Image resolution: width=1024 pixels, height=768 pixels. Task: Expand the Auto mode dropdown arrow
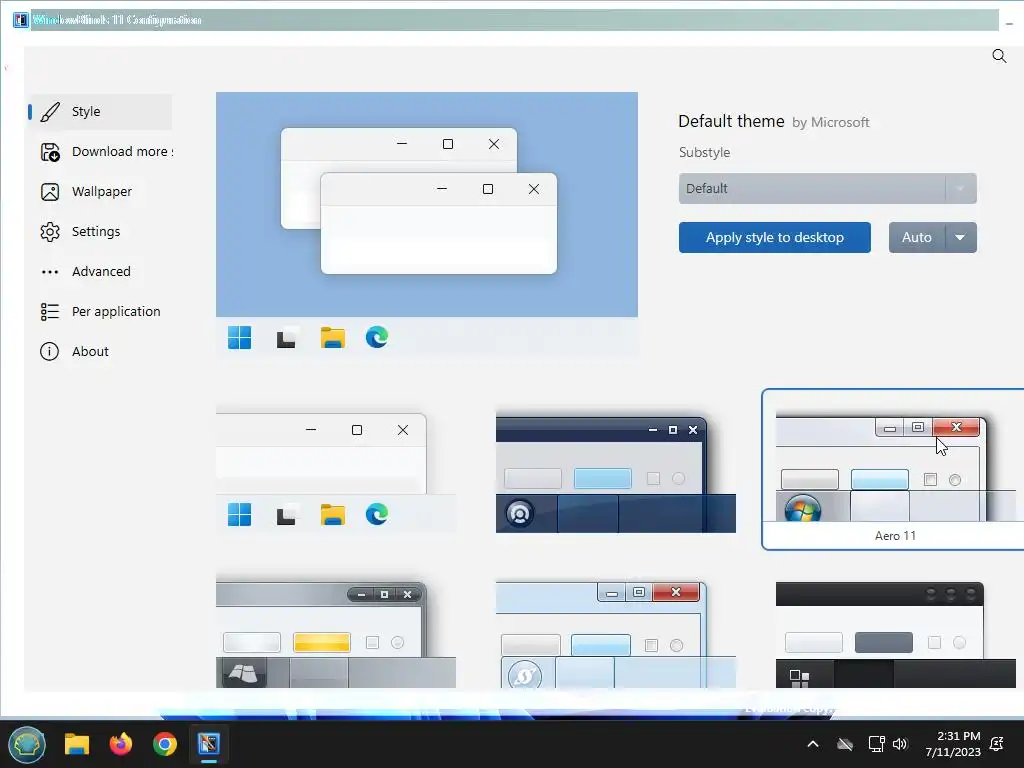(x=961, y=237)
